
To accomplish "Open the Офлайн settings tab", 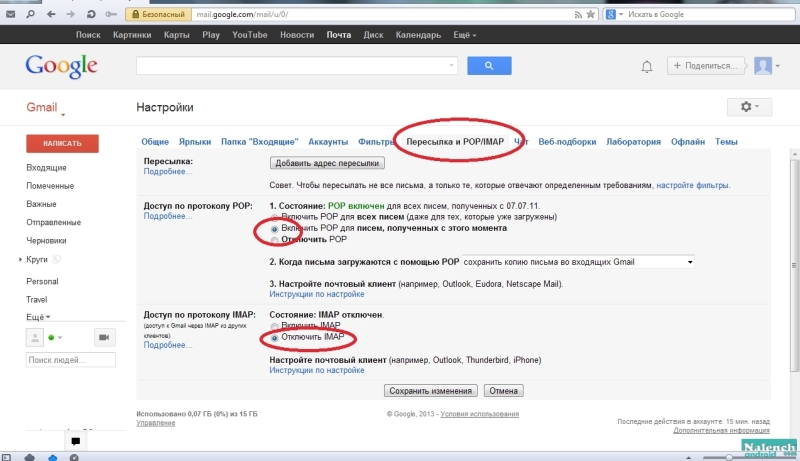I will 688,142.
